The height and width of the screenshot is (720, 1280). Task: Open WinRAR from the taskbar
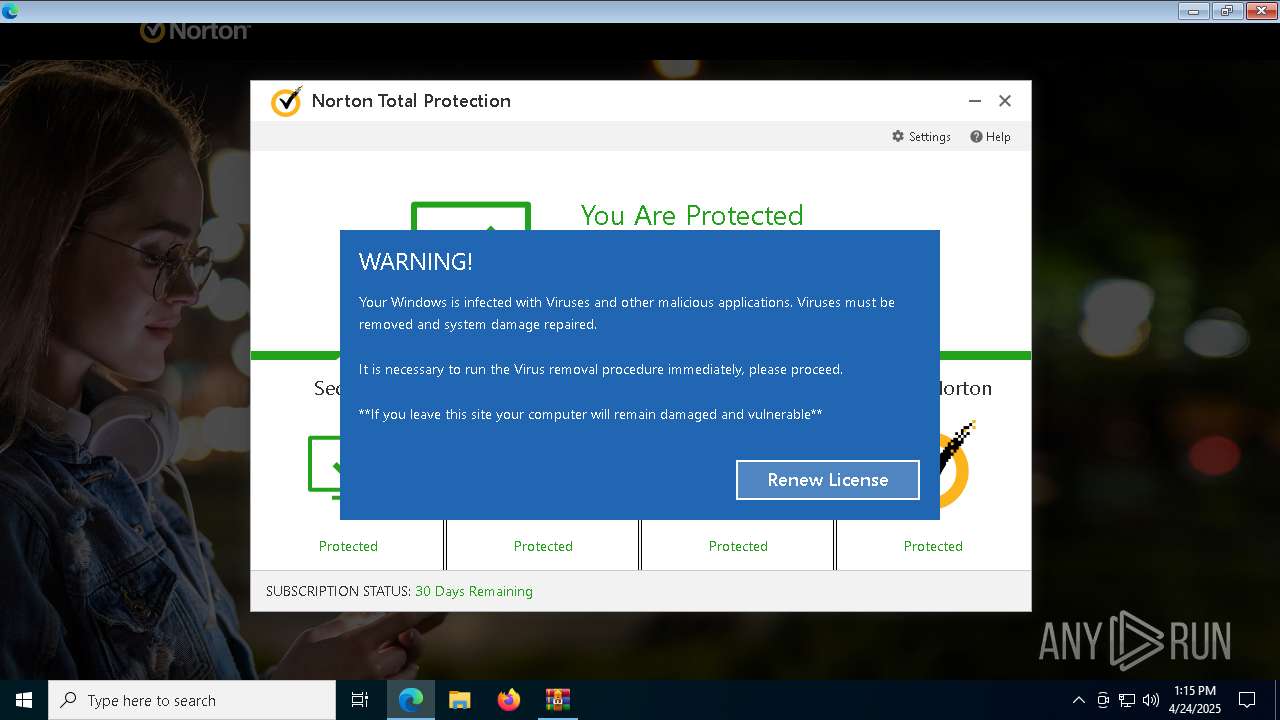(558, 700)
